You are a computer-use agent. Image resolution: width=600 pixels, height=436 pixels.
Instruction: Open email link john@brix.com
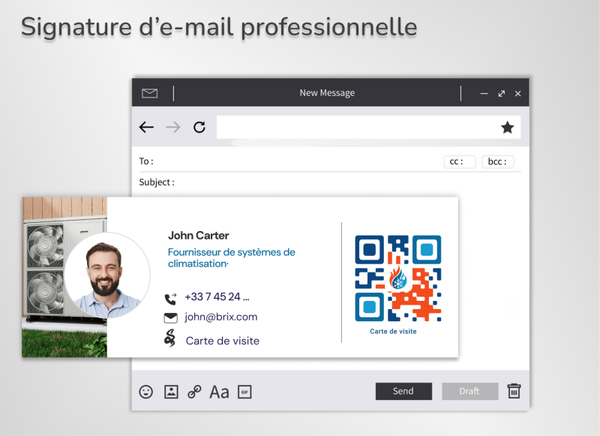pos(221,317)
